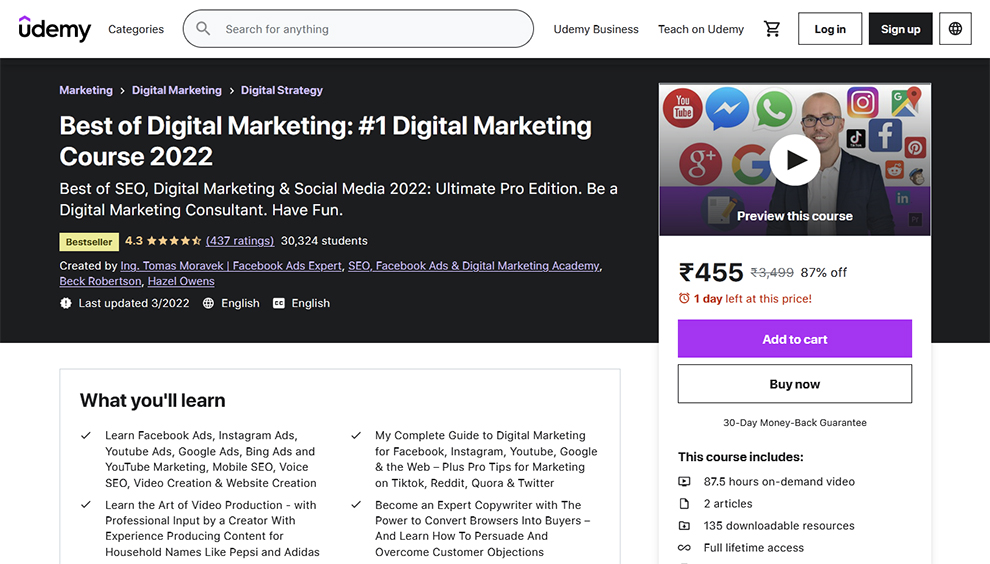Screen dimensions: 990x564
Task: Open instructor Beck Robertson profile
Action: tap(100, 281)
